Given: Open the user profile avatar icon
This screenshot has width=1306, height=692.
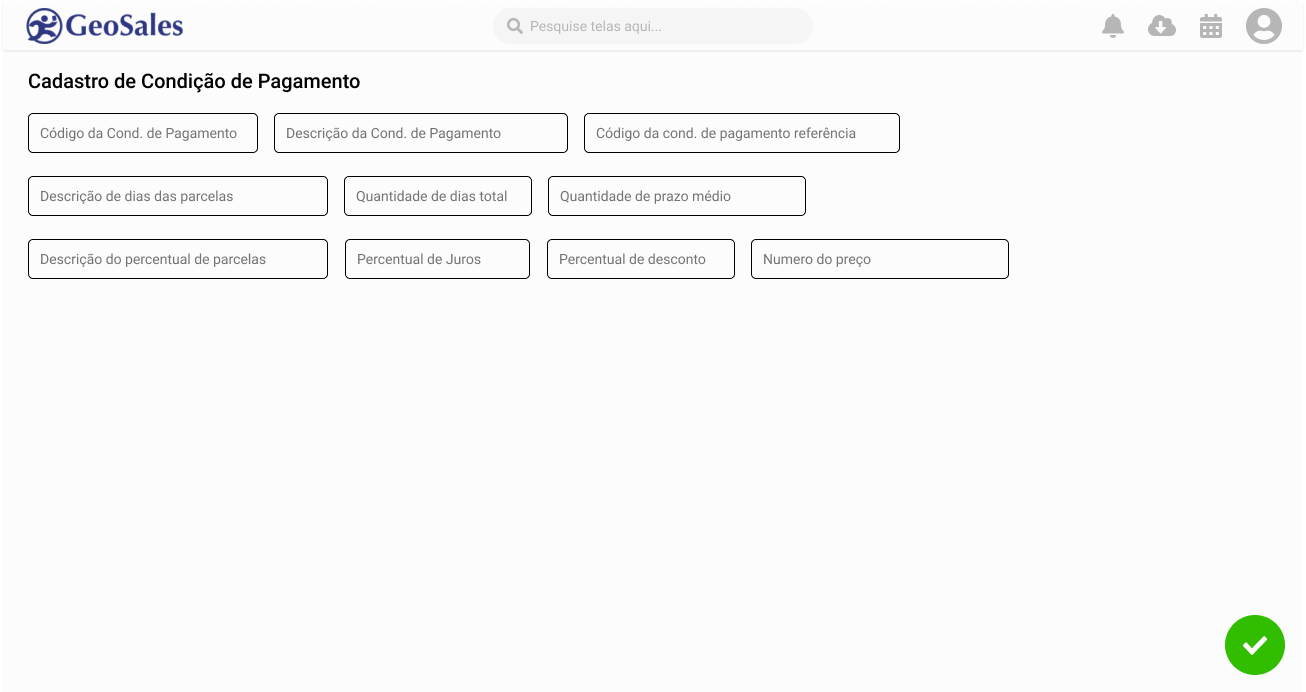Looking at the screenshot, I should (x=1264, y=26).
